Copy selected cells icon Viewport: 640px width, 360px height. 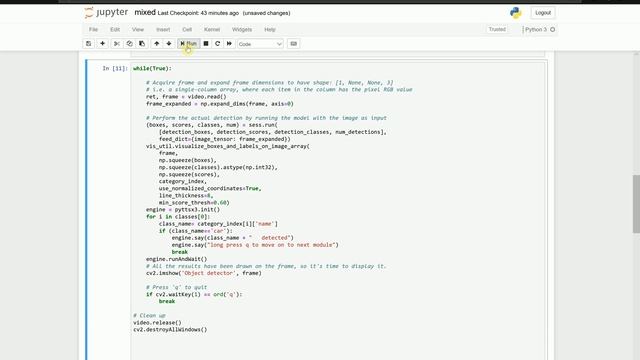coord(129,44)
